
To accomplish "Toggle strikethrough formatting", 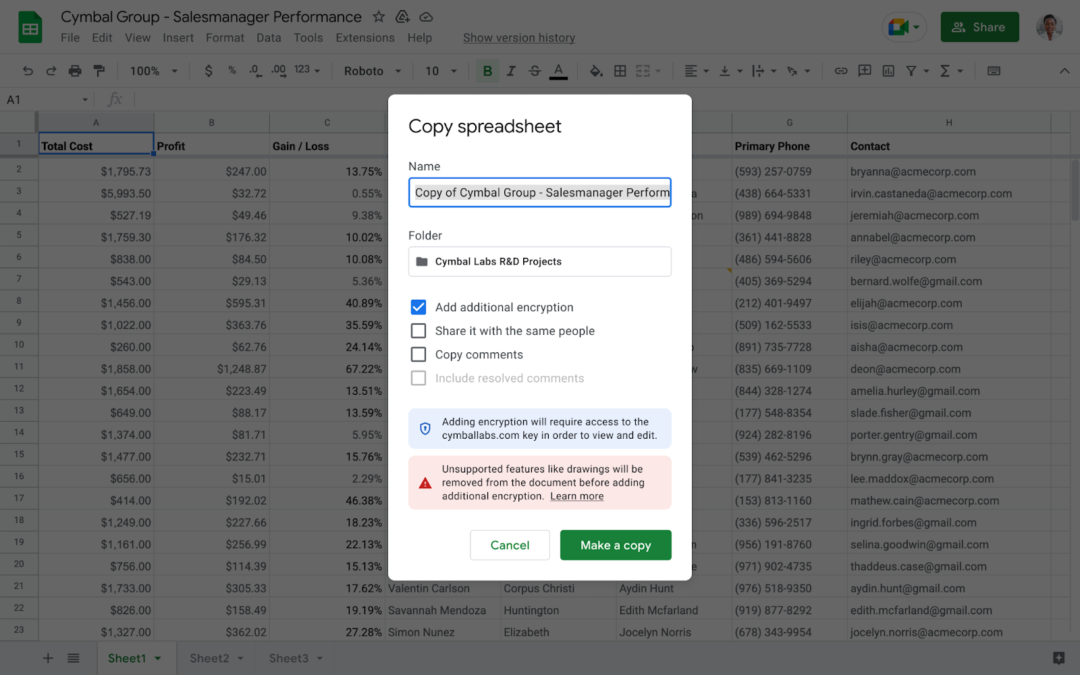I will 534,71.
